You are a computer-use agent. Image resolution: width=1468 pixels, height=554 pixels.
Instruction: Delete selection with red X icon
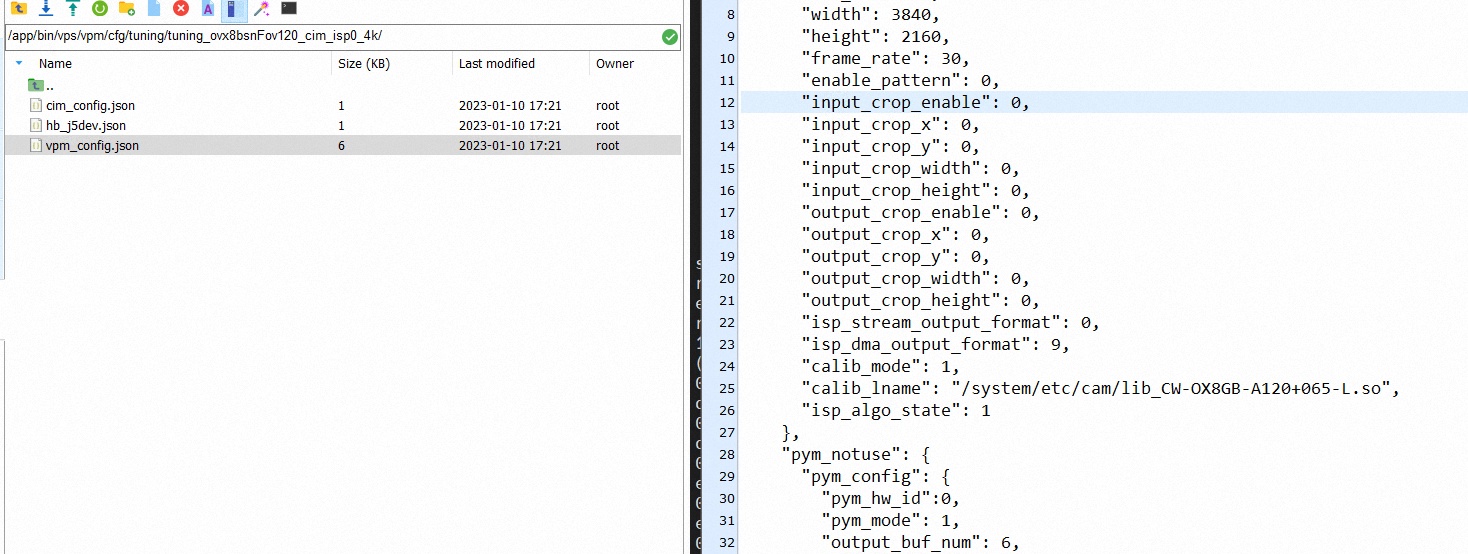pyautogui.click(x=180, y=9)
